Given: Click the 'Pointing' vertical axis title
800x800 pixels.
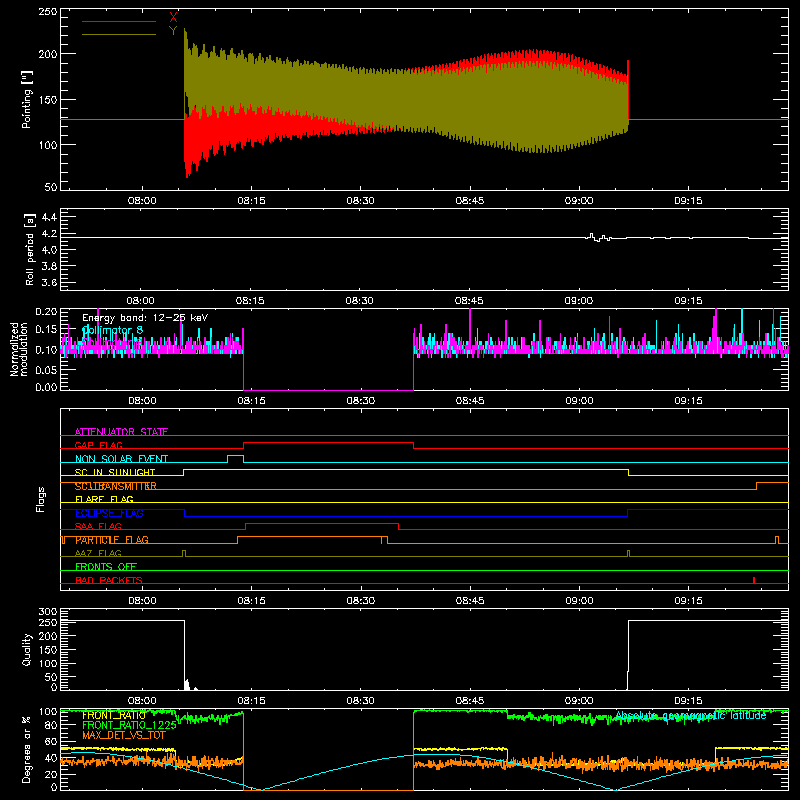Looking at the screenshot, I should 27,101.
